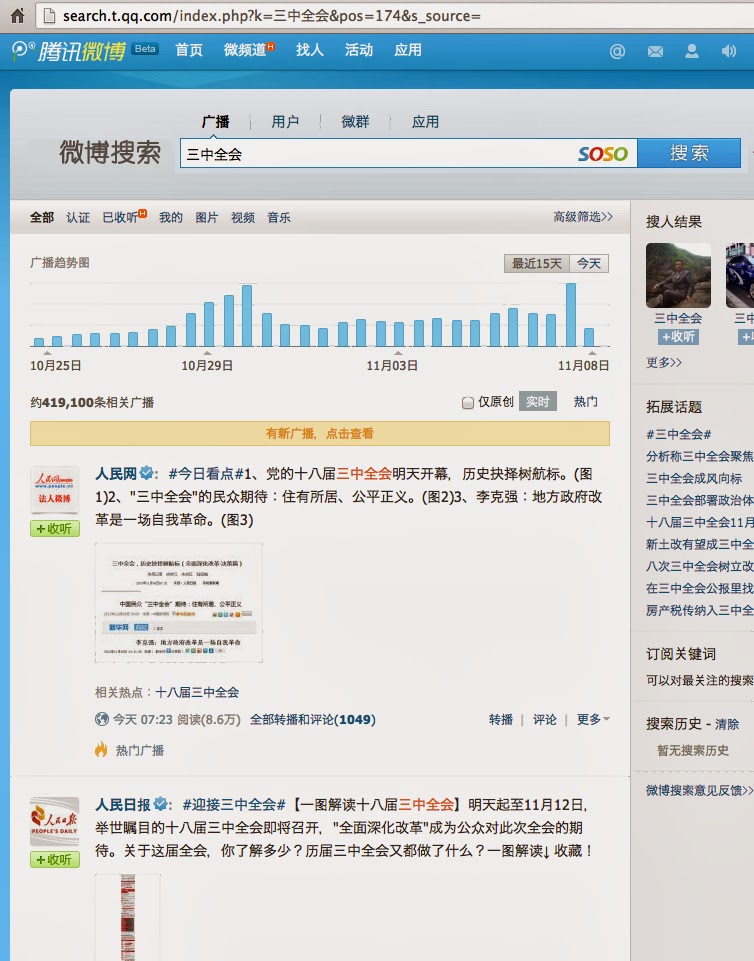Switch the trend chart to 今天
Image resolution: width=754 pixels, height=961 pixels.
click(588, 264)
